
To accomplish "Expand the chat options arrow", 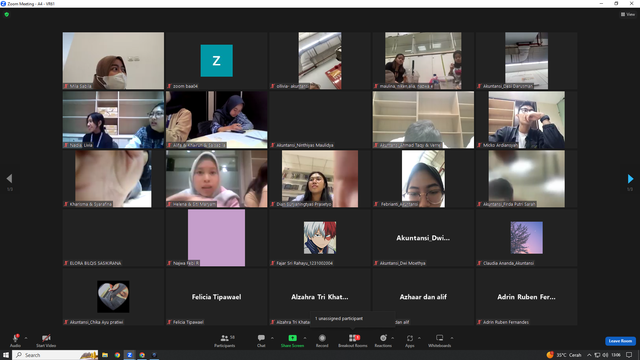I will click(272, 338).
